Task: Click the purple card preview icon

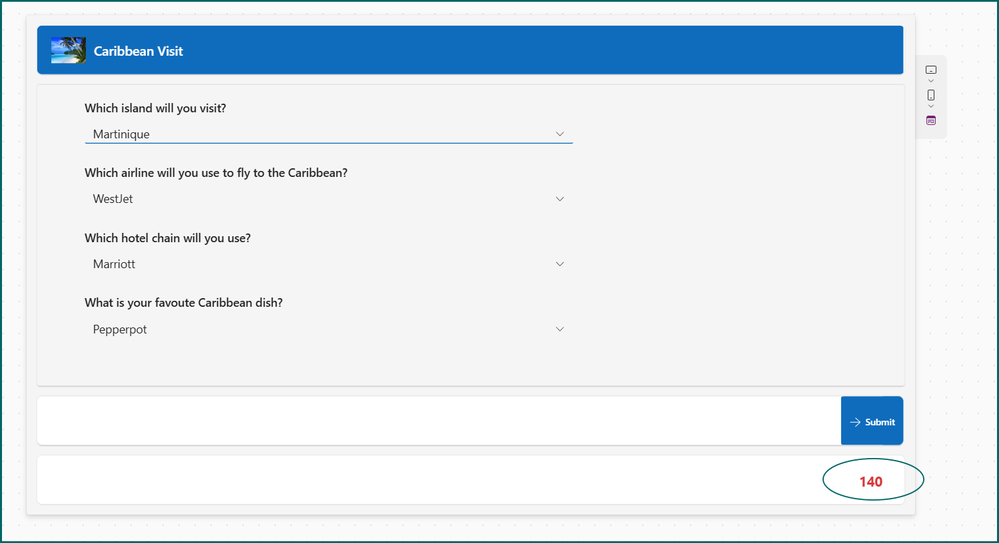Action: pos(931,120)
